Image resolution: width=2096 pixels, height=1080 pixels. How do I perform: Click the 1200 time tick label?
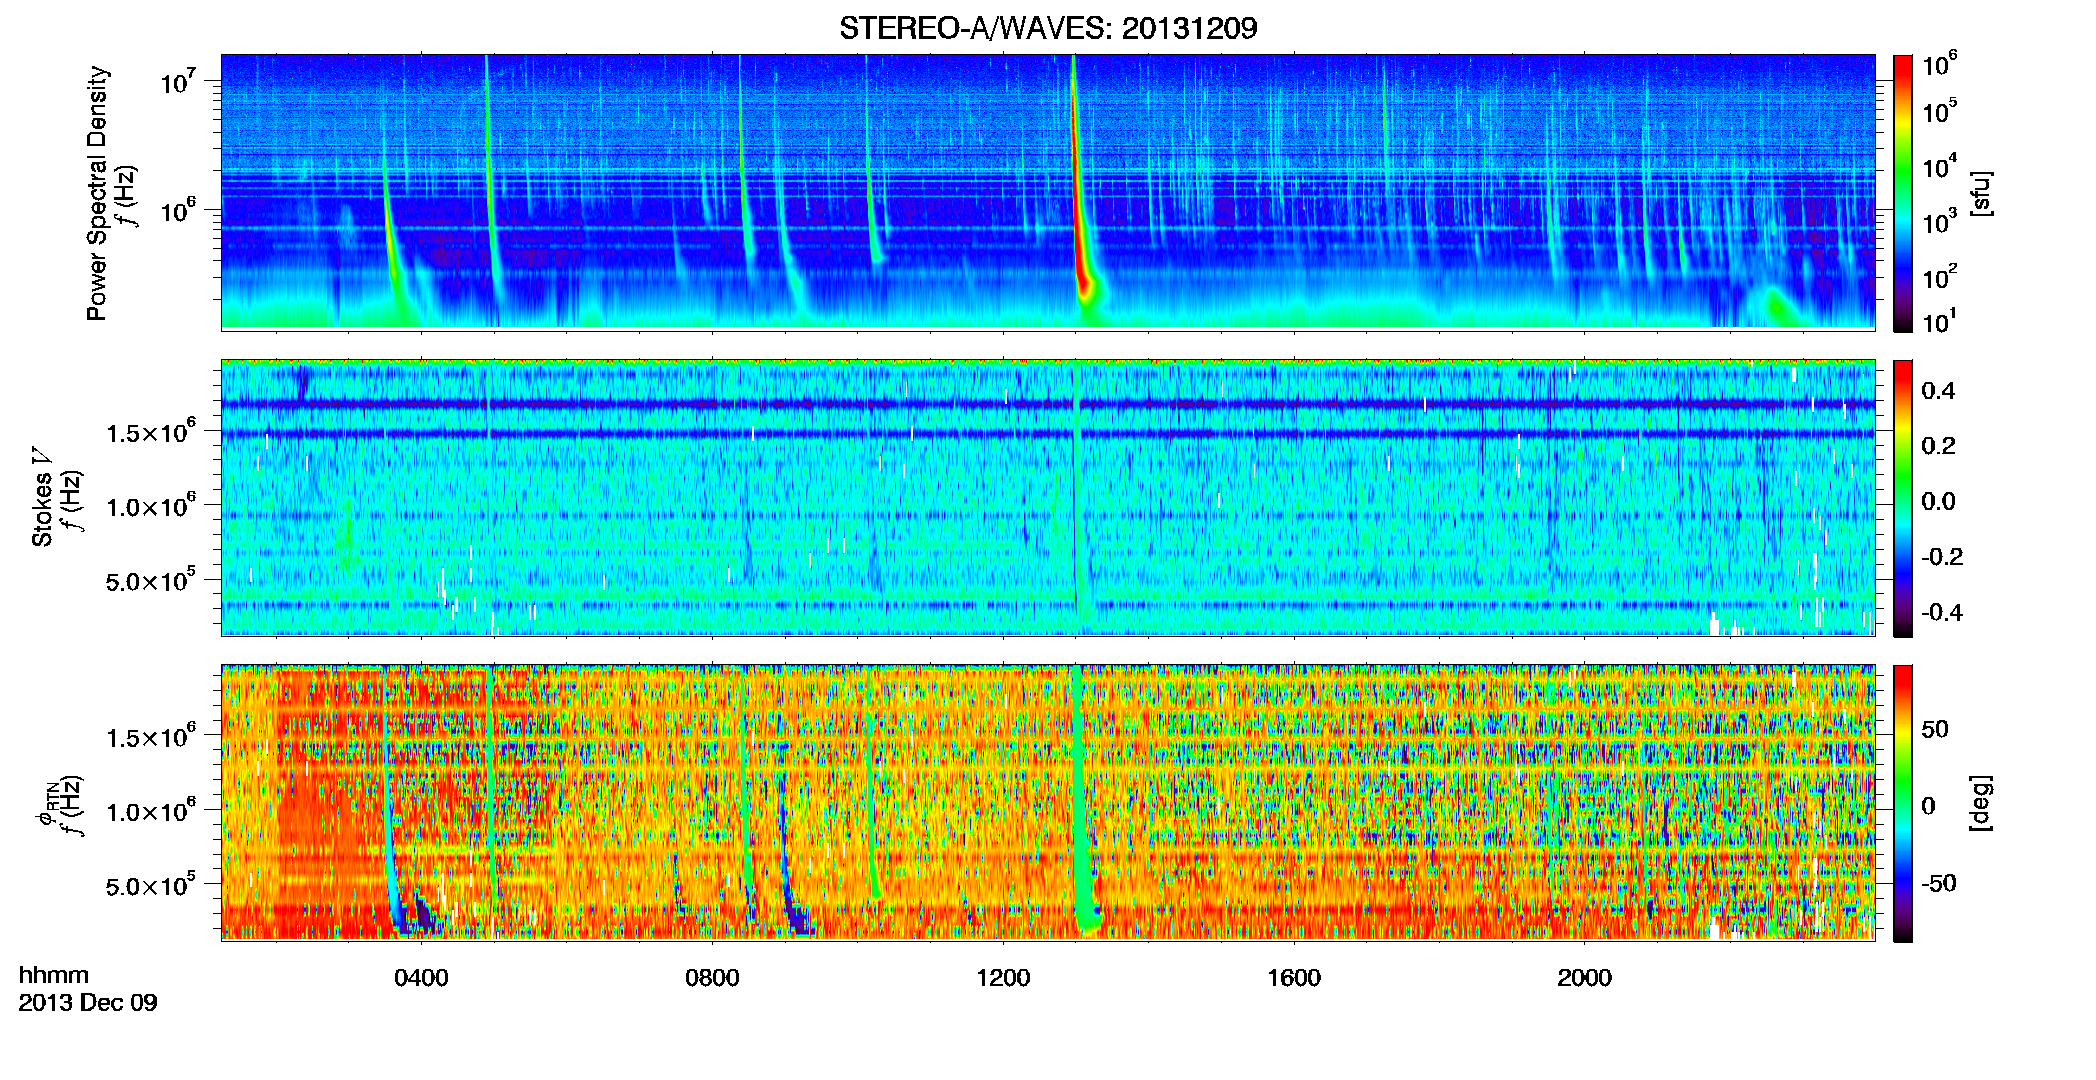pos(1003,978)
